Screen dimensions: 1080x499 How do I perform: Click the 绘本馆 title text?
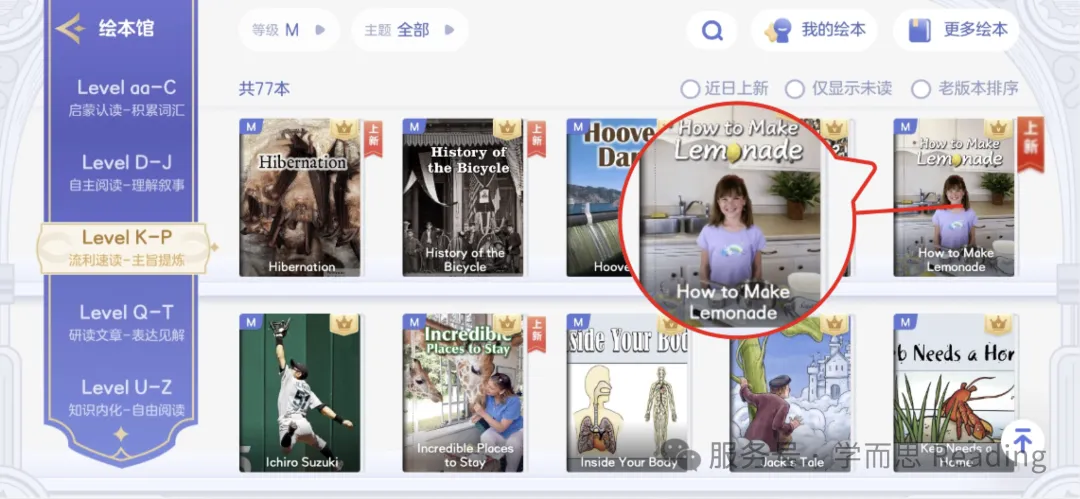(x=126, y=29)
